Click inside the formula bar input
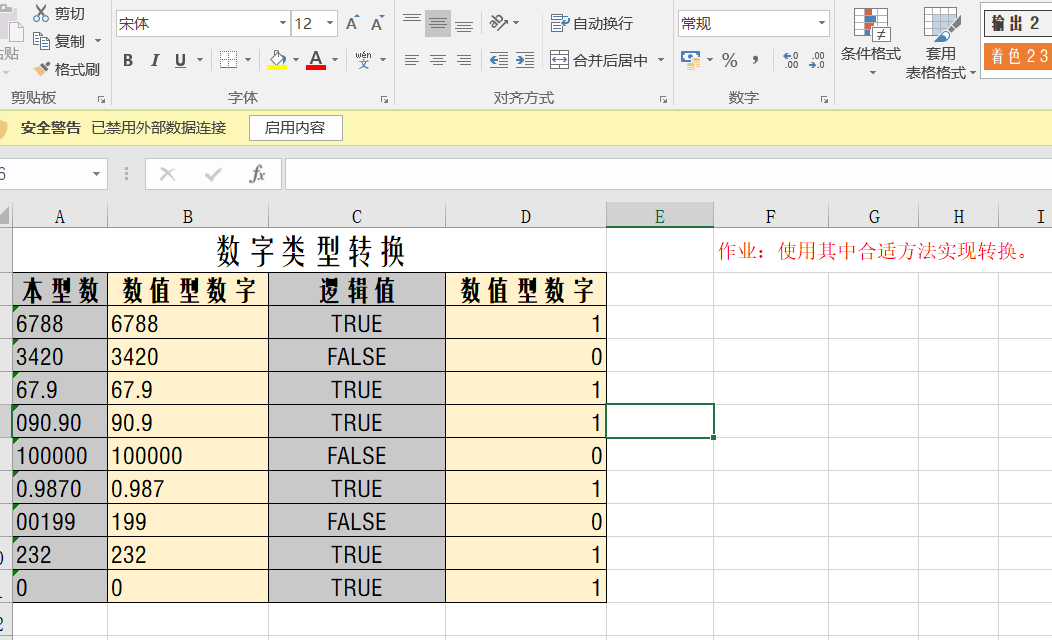The image size is (1052, 640). [668, 174]
